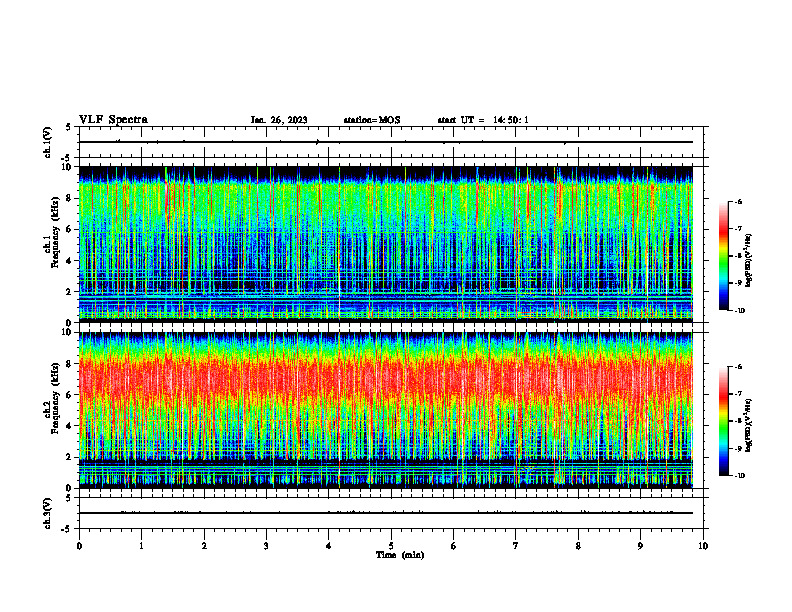The width and height of the screenshot is (792, 612).
Task: Click the 'ch.1(V)' waveform axis label
Action: (x=48, y=142)
